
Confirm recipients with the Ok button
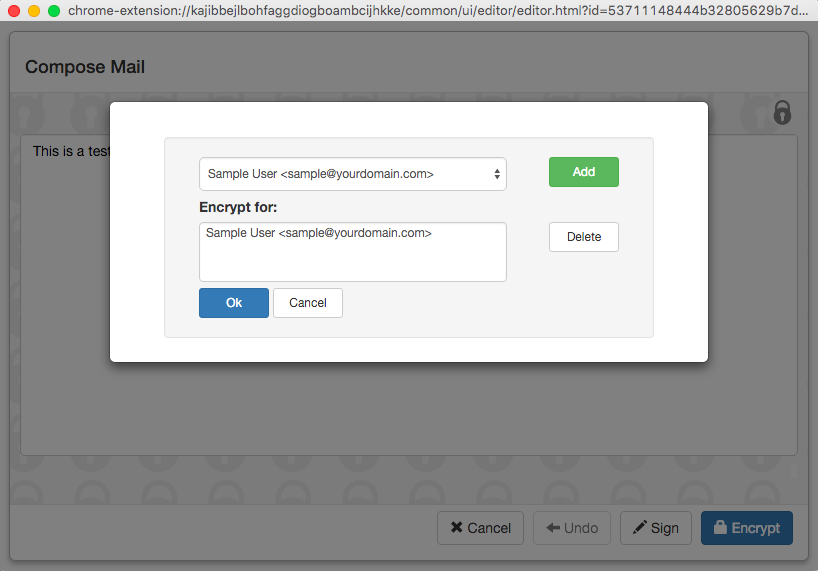click(233, 303)
